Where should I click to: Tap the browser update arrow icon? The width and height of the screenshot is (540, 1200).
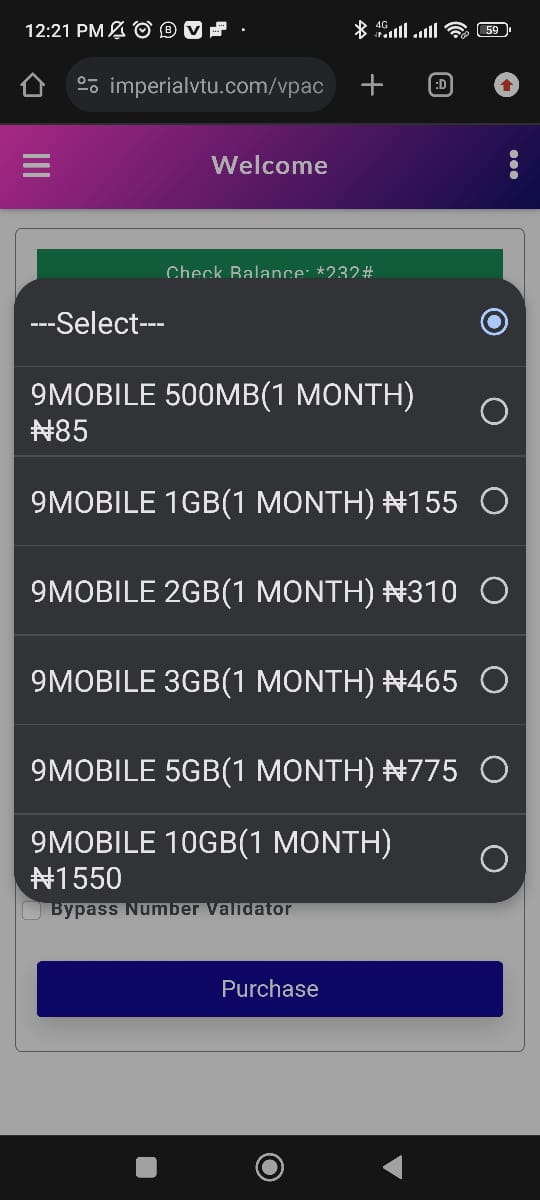tap(507, 86)
